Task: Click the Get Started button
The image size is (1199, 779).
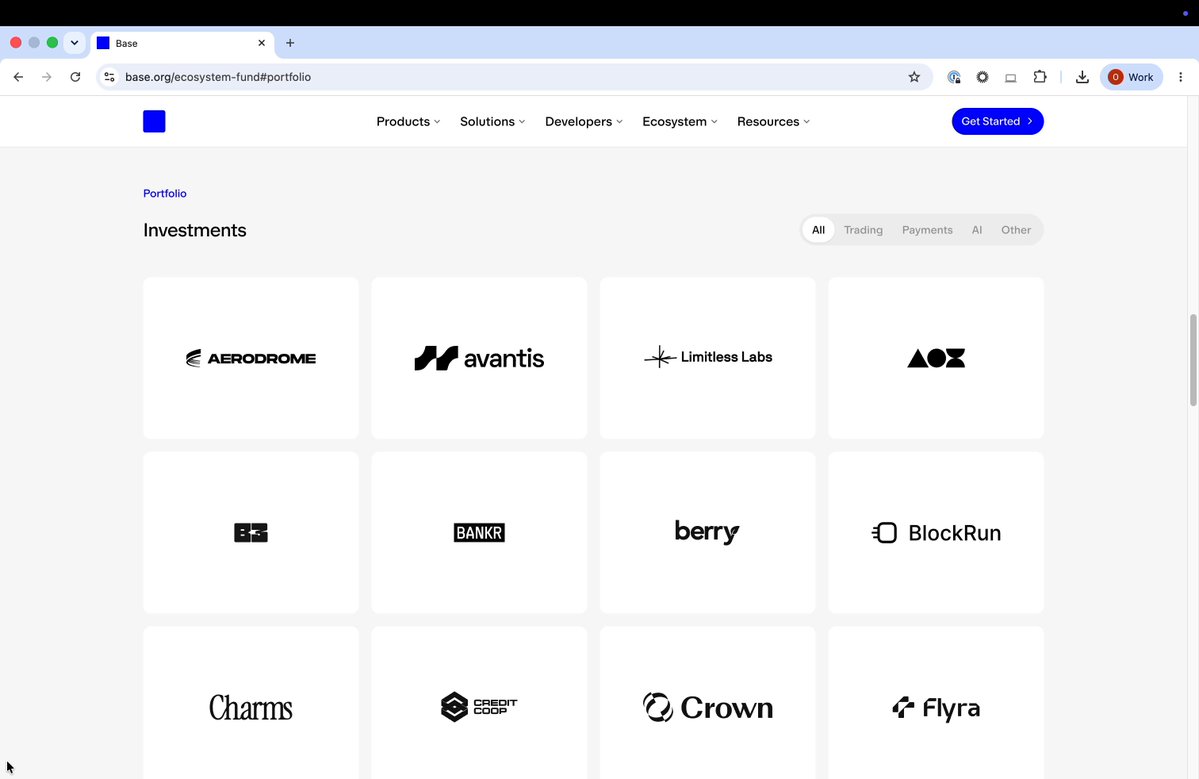Action: 997,122
